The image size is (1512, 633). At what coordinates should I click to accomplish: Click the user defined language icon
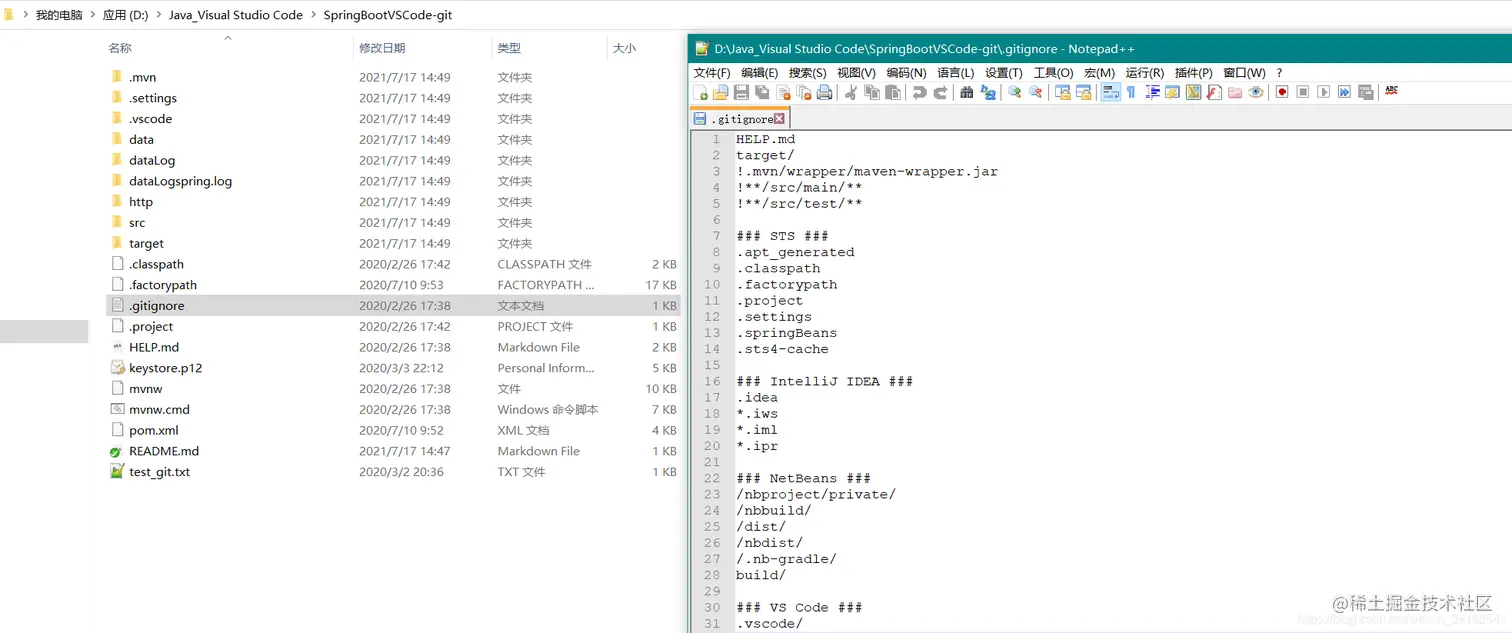coord(1173,92)
